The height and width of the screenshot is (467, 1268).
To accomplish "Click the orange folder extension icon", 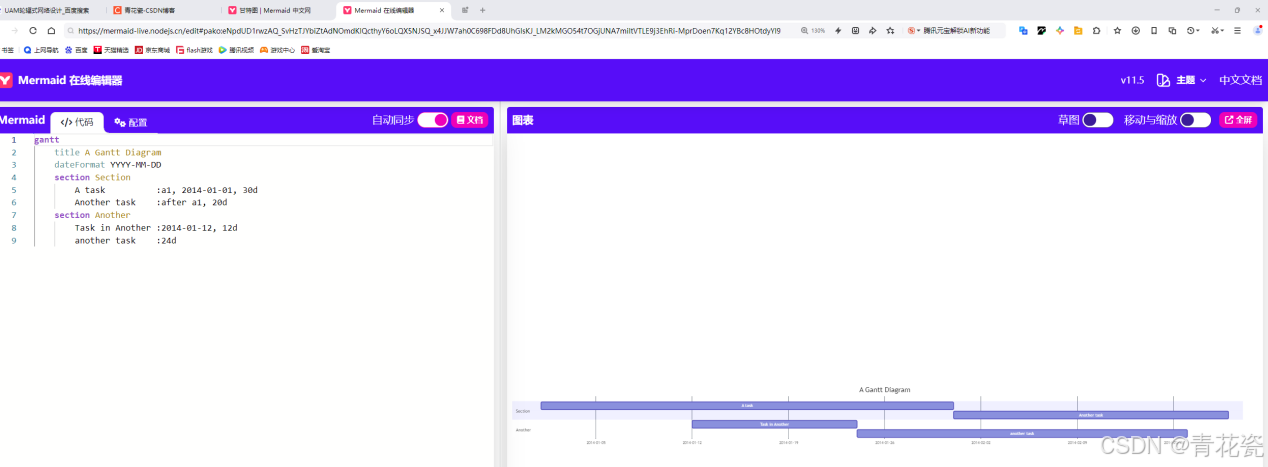I will (x=1078, y=30).
